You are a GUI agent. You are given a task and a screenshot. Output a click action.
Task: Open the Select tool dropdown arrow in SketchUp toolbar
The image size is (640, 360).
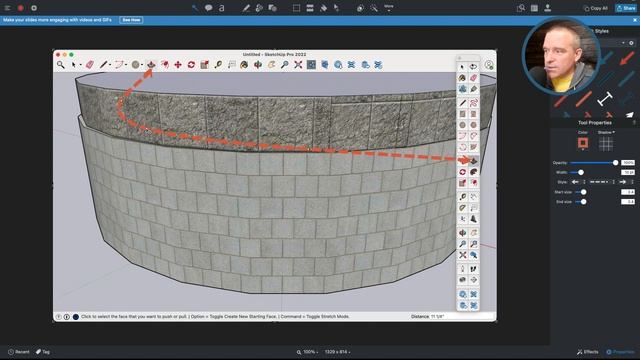point(80,65)
